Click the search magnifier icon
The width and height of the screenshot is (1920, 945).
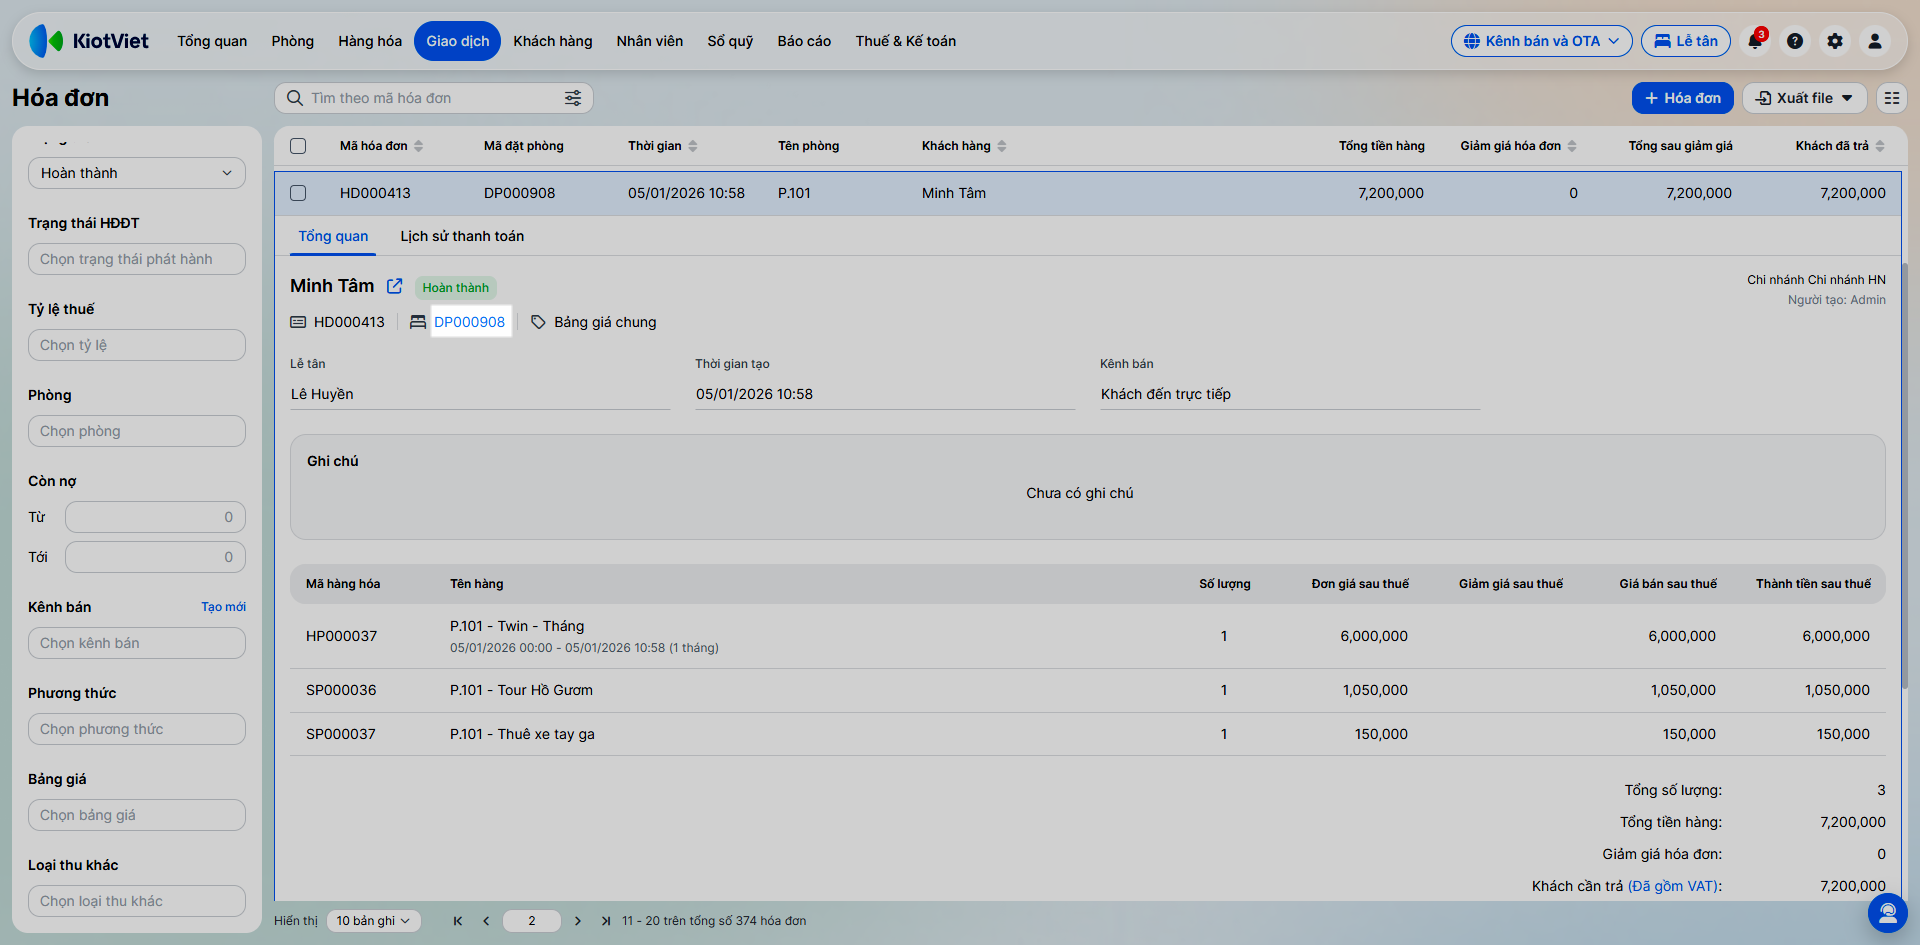tap(295, 98)
